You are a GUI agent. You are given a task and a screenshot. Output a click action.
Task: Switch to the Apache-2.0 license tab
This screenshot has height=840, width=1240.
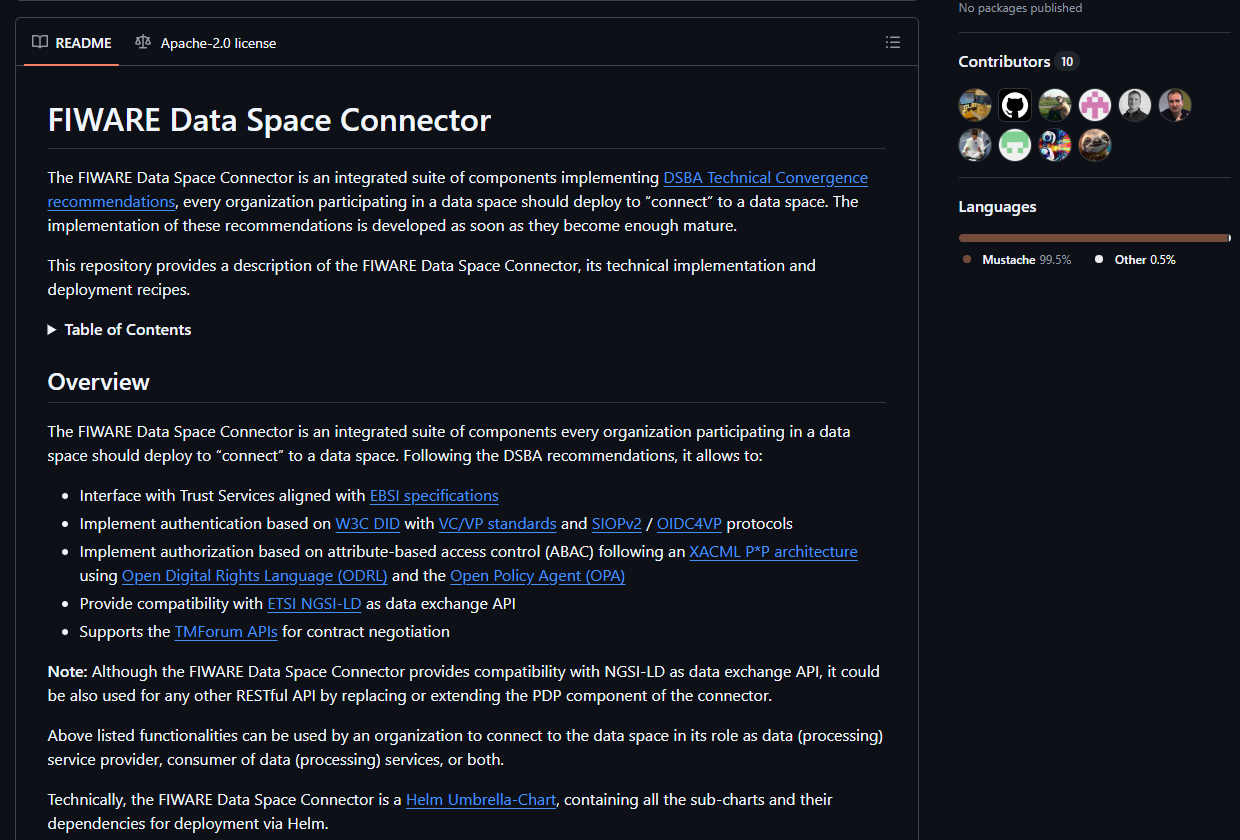pos(217,43)
